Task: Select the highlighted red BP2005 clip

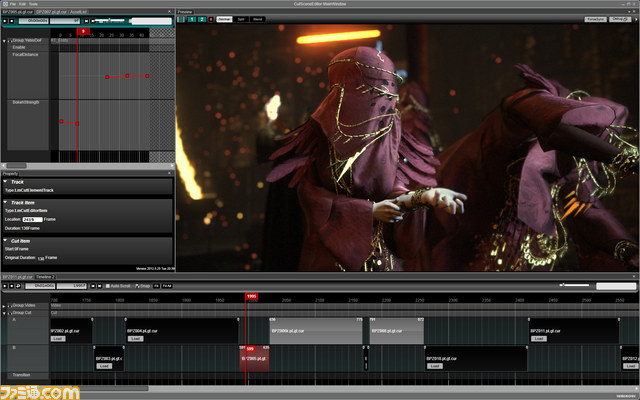Action: click(x=254, y=358)
